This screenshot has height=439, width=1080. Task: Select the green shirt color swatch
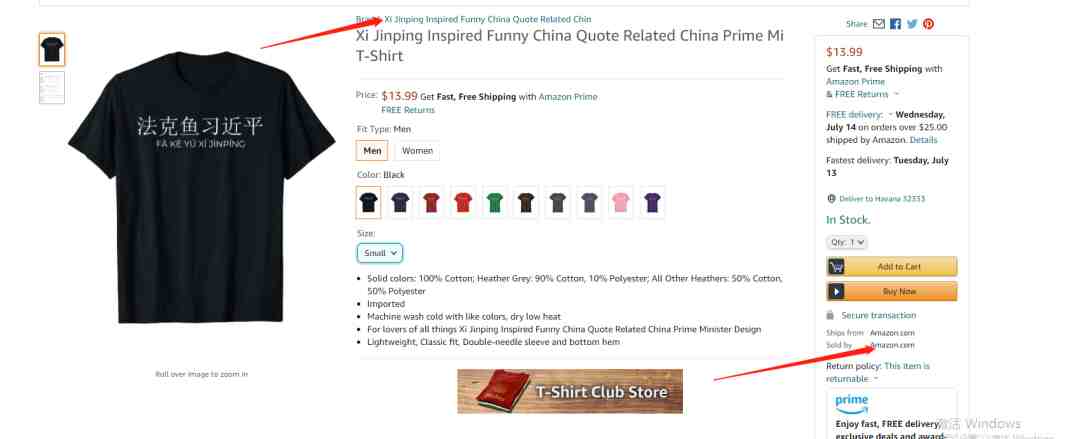(x=495, y=203)
